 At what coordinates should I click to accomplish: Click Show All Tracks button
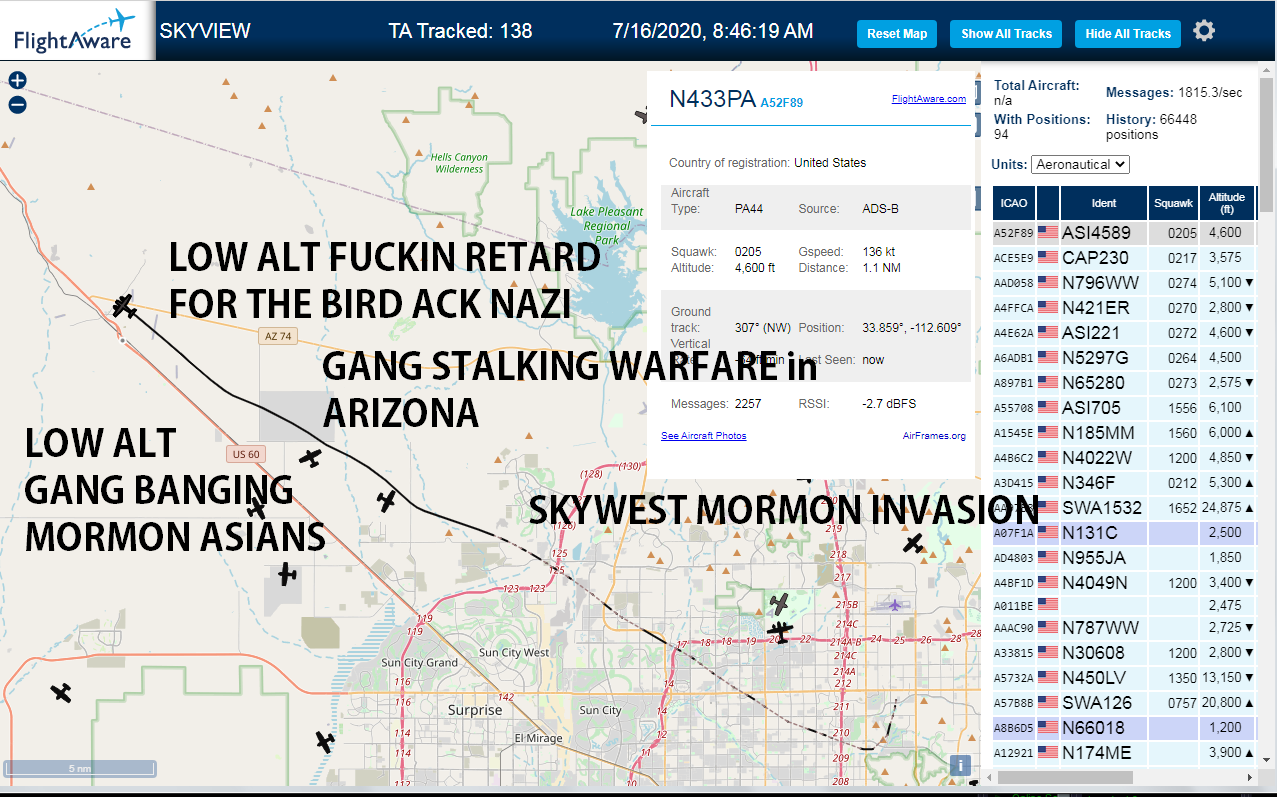1006,33
